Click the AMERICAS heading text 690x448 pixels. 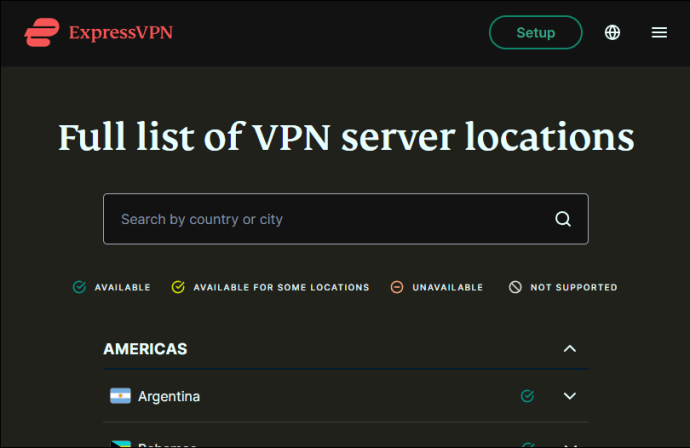145,349
